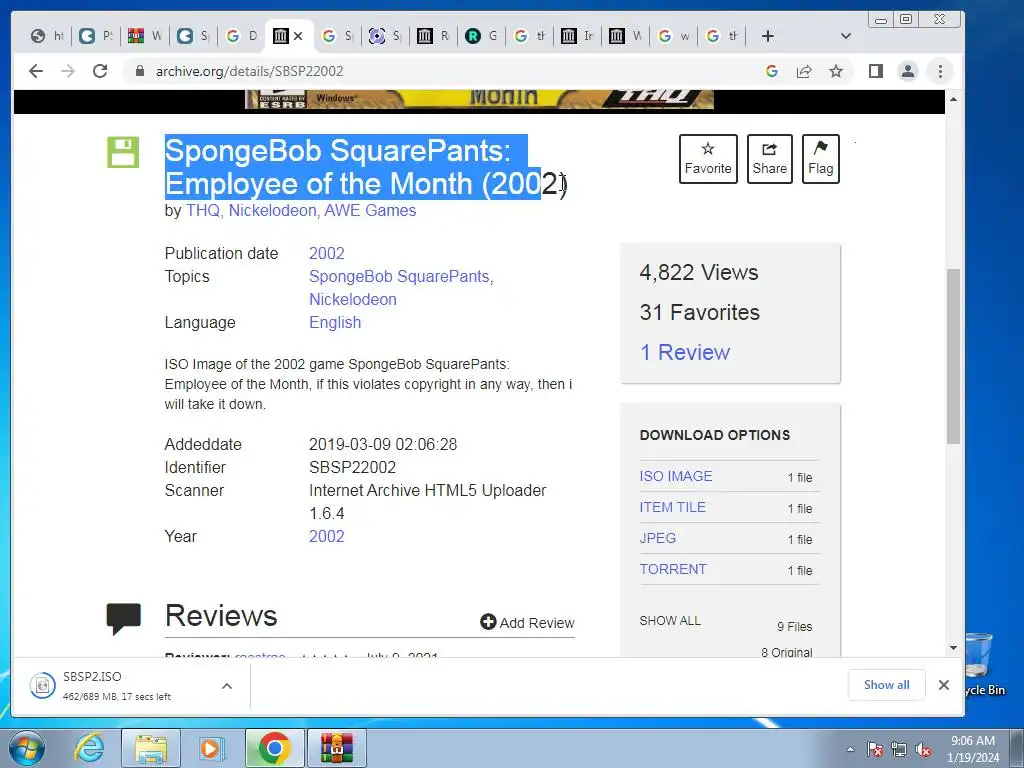Click the Google icon in address bar

pyautogui.click(x=772, y=71)
